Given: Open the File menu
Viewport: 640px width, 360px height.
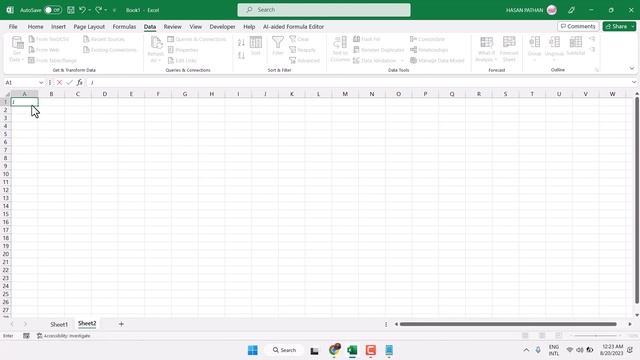Looking at the screenshot, I should point(13,27).
